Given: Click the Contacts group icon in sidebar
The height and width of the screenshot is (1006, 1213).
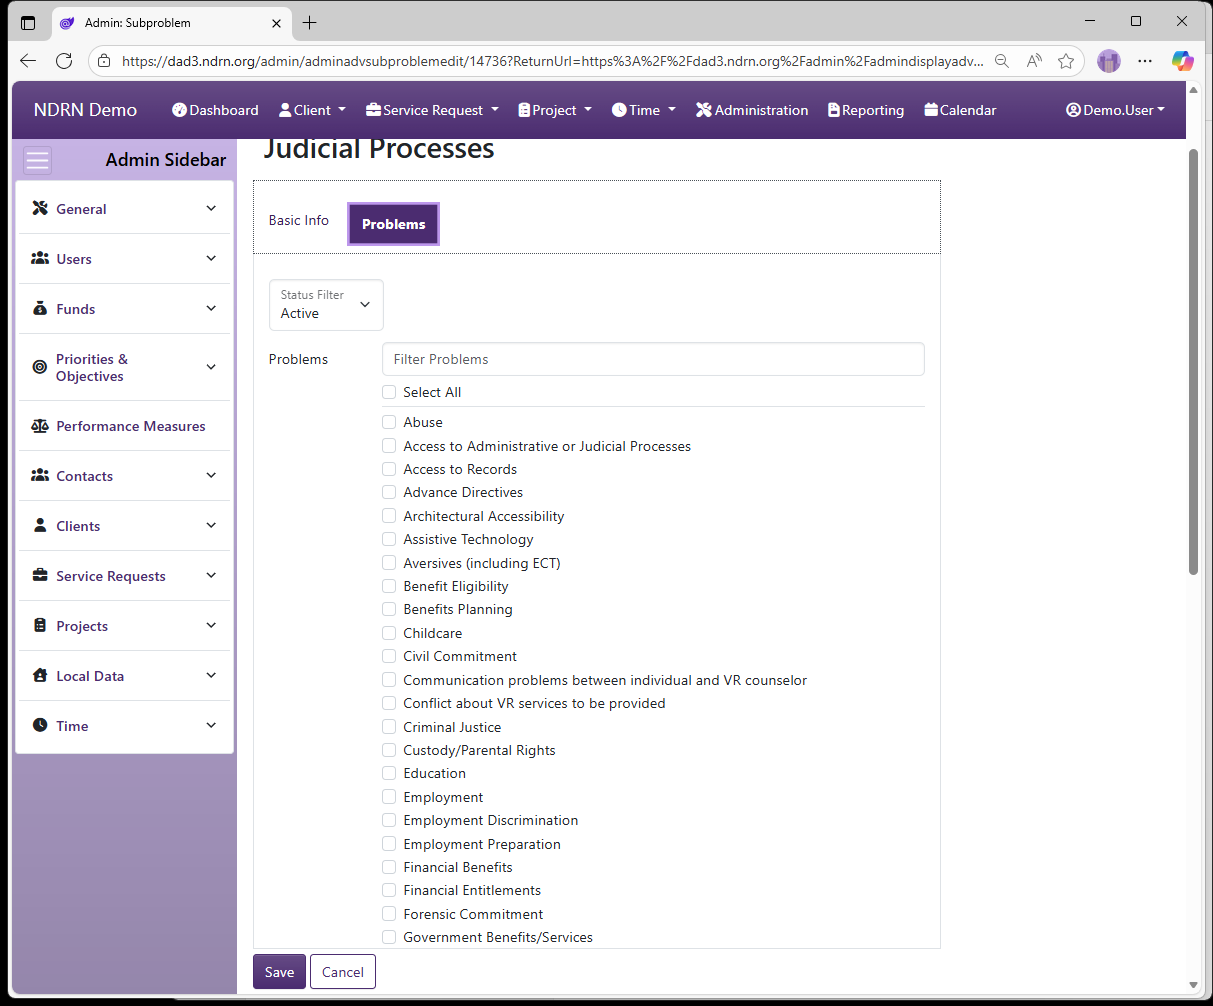Looking at the screenshot, I should 40,475.
